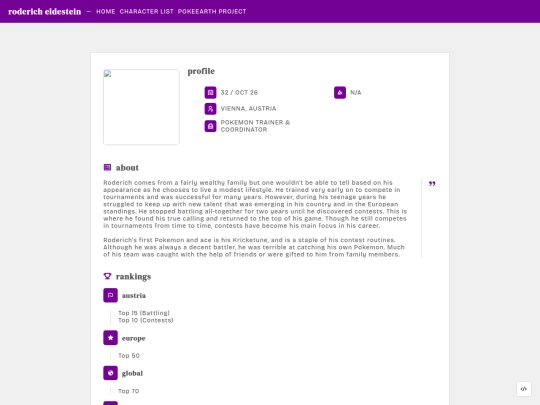Click the "global" ranking label
The width and height of the screenshot is (540, 405).
[x=132, y=373]
